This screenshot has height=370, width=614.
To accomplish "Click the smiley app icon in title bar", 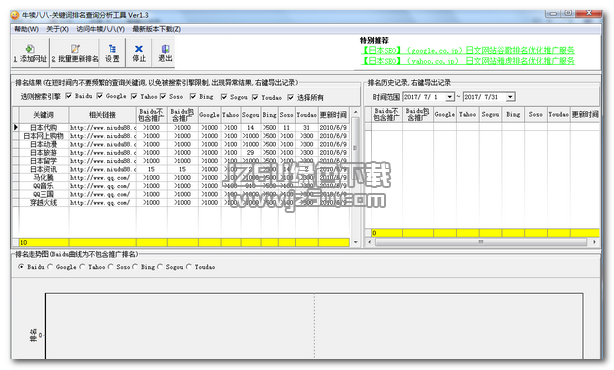I will (15, 15).
